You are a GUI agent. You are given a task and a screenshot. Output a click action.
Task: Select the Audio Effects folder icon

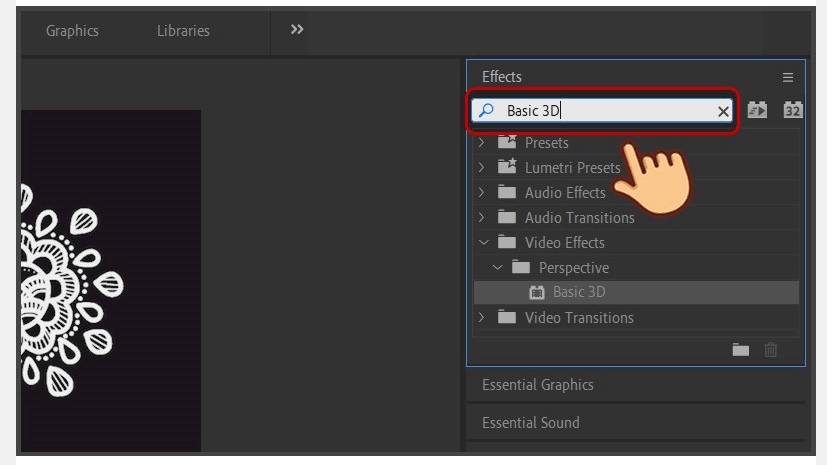tap(507, 192)
